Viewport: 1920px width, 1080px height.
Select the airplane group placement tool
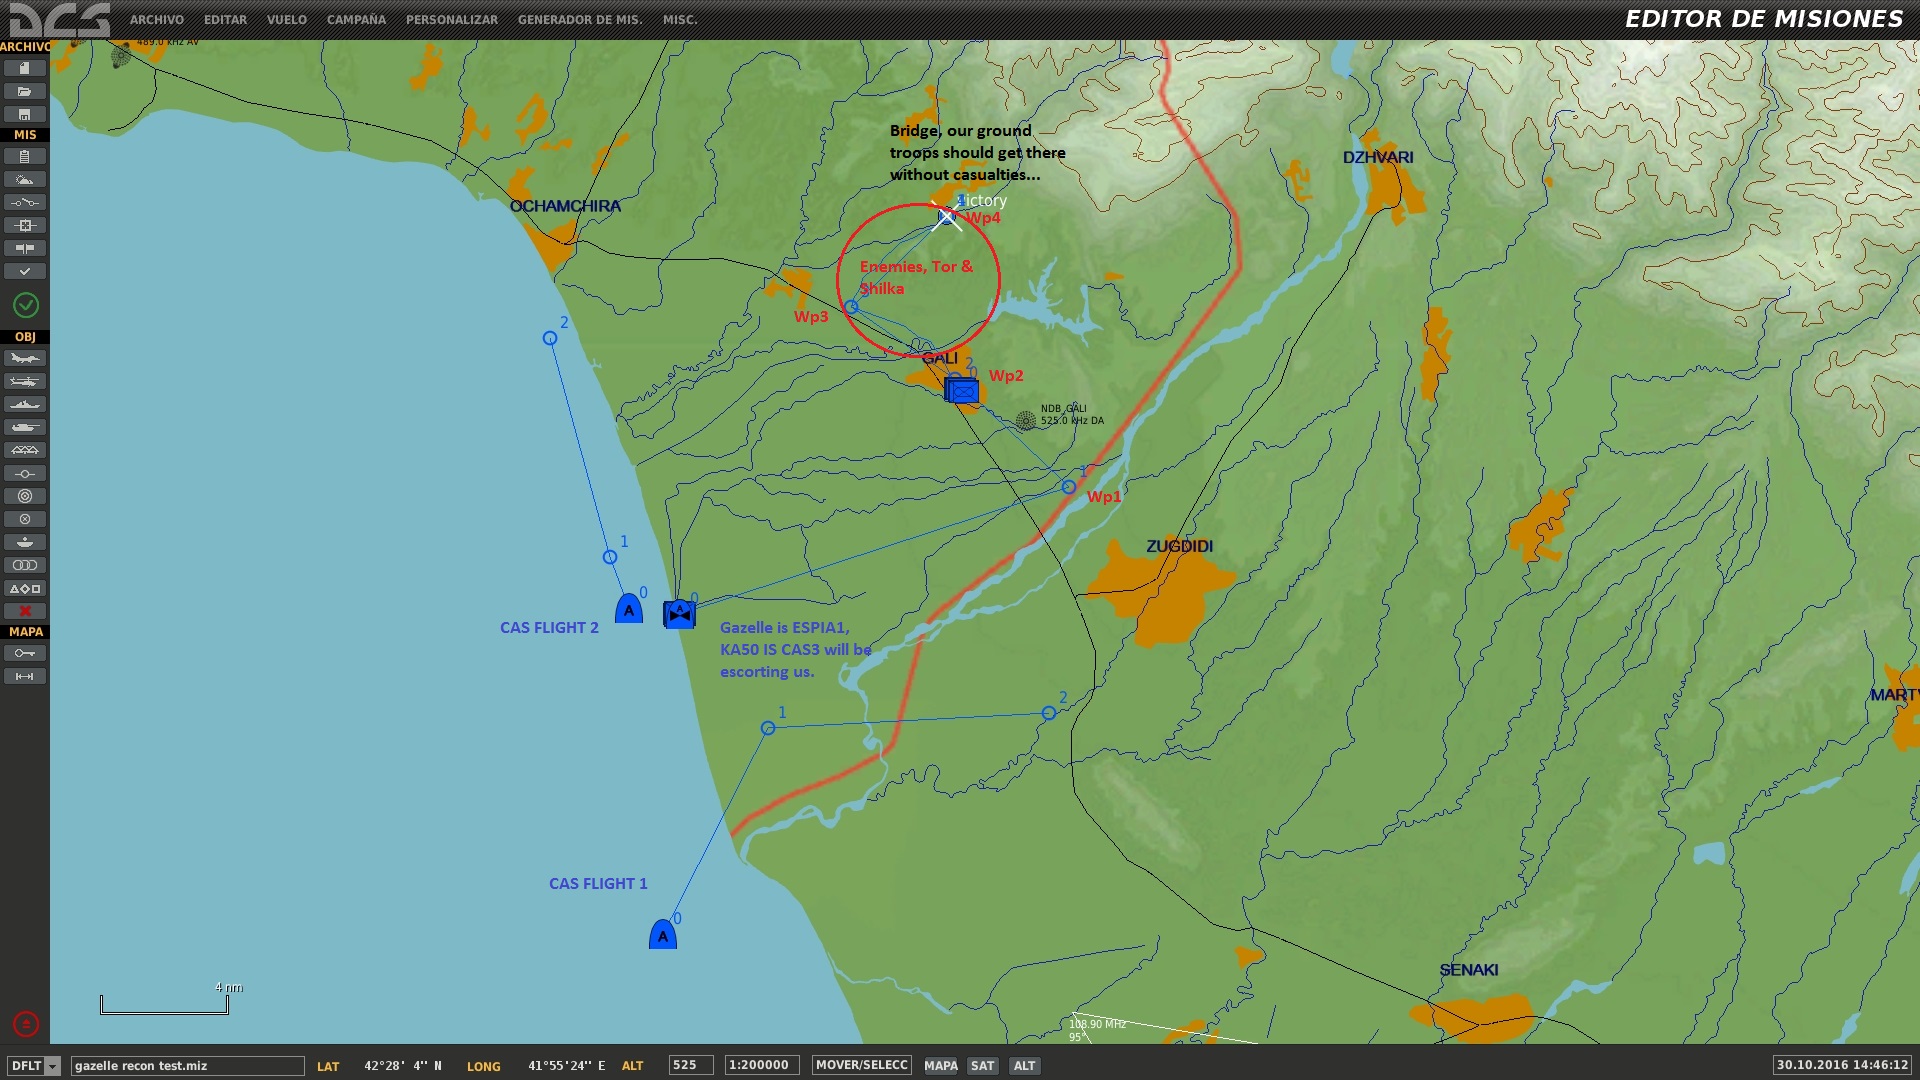click(x=25, y=358)
